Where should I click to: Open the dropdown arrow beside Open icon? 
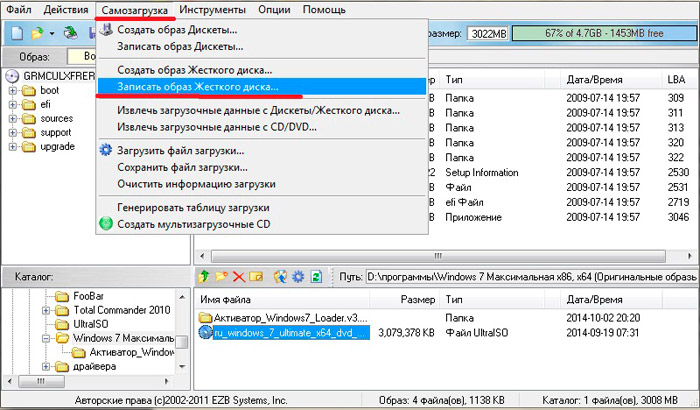pos(52,33)
